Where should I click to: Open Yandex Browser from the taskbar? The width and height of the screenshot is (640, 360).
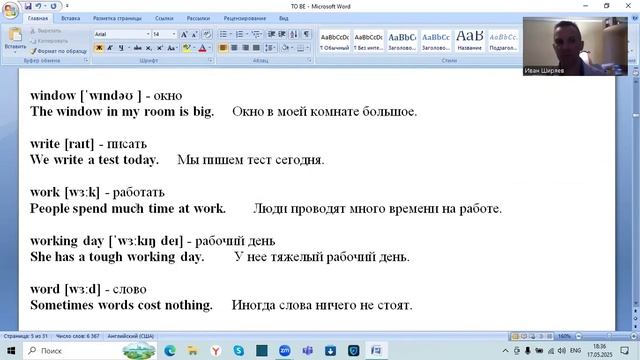[216, 350]
